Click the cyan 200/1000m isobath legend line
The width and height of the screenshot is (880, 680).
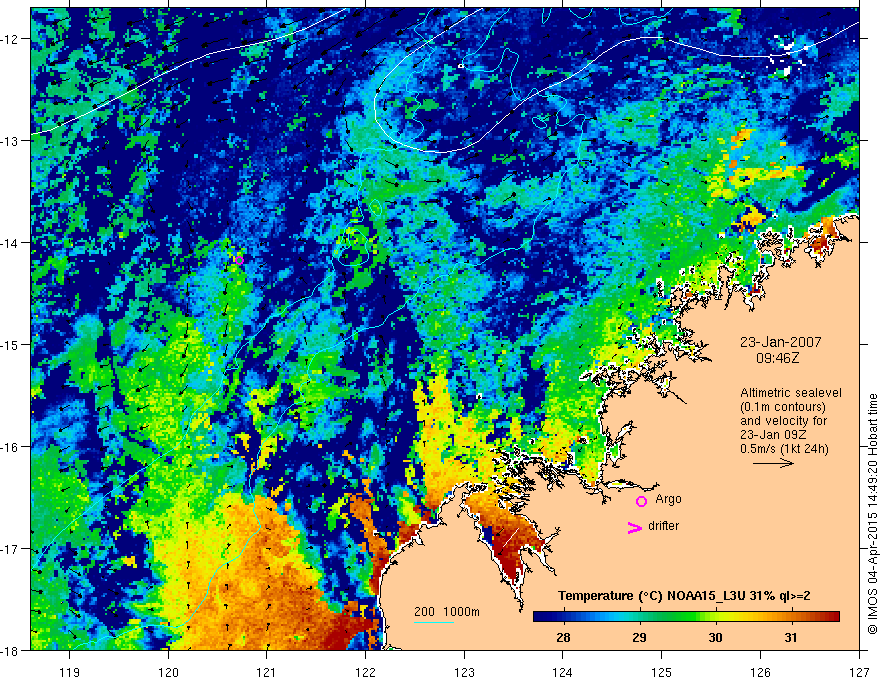point(434,622)
